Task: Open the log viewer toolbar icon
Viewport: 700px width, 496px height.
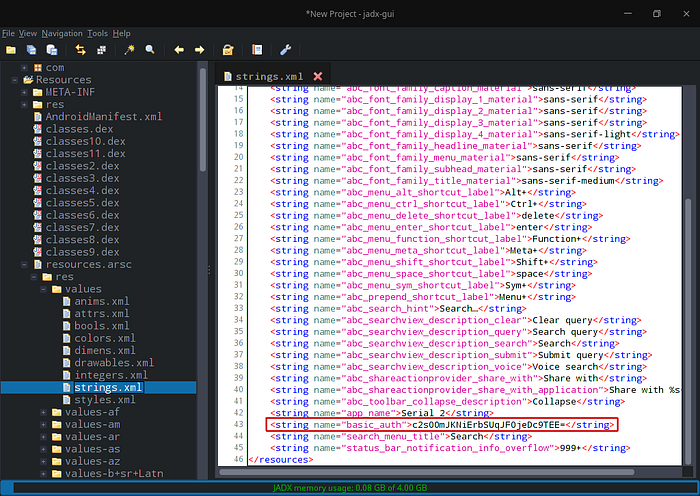Action: 257,49
